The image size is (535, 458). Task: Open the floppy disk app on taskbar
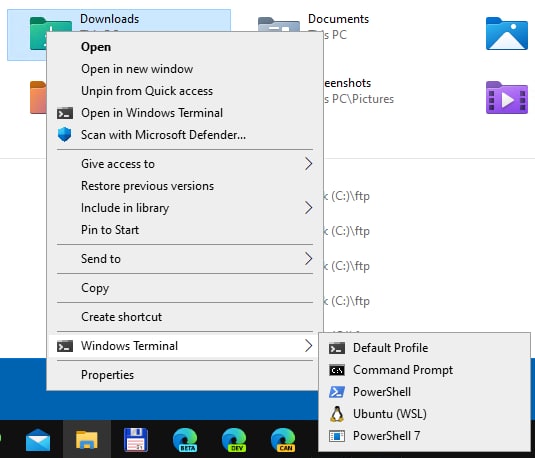pyautogui.click(x=136, y=440)
